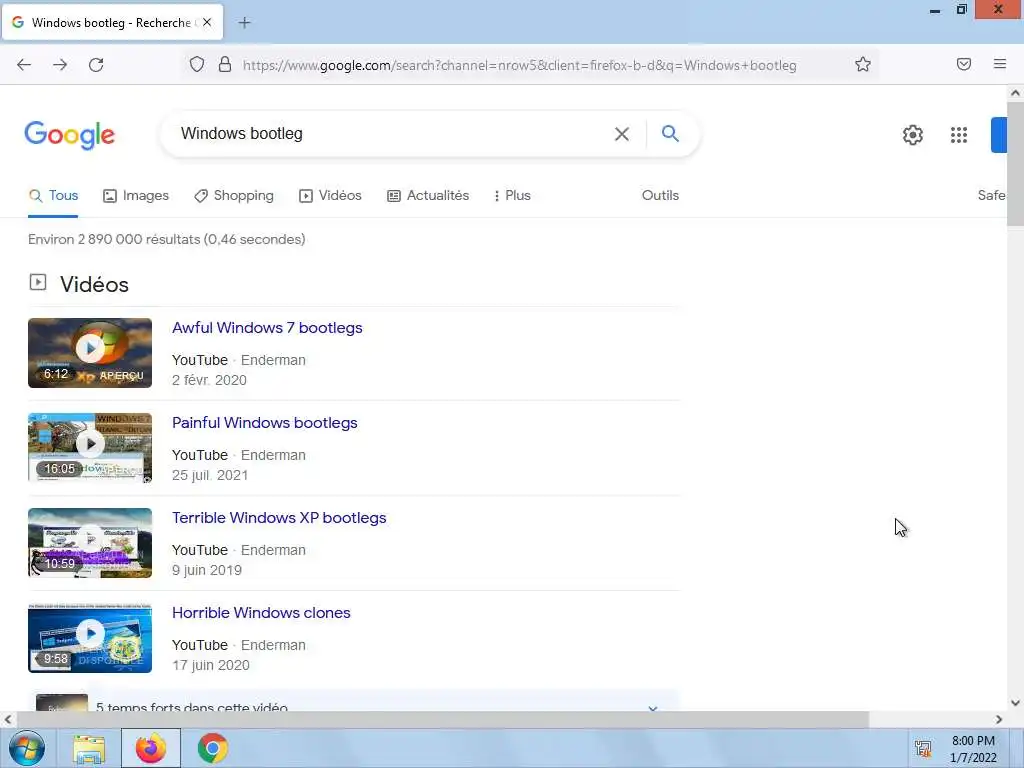The width and height of the screenshot is (1024, 768).
Task: Open Horrible Windows clones link
Action: pyautogui.click(x=261, y=613)
